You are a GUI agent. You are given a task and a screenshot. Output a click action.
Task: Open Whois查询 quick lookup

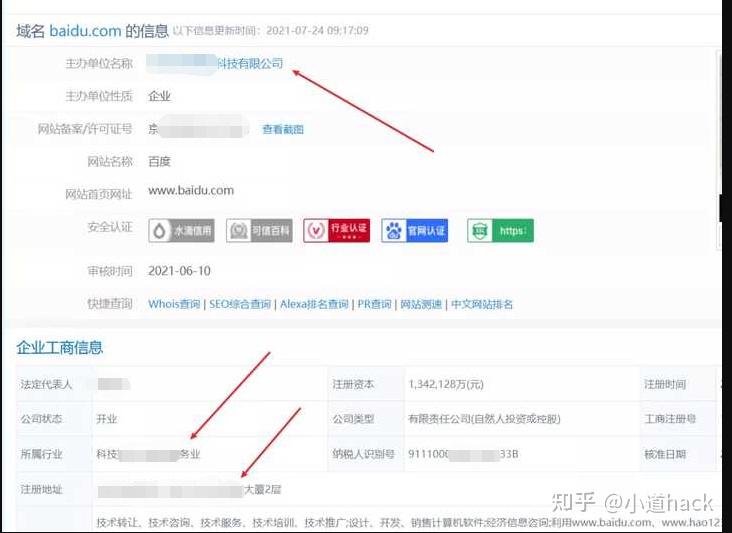[174, 304]
